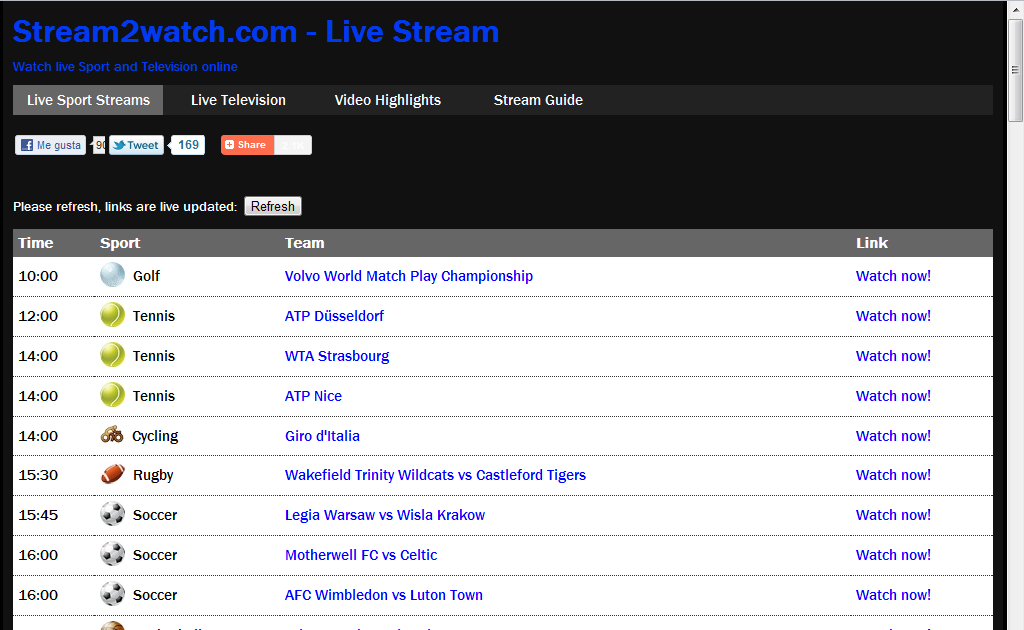Viewport: 1024px width, 630px height.
Task: Click the cycling icon in Giro d'Italia row
Action: 112,435
